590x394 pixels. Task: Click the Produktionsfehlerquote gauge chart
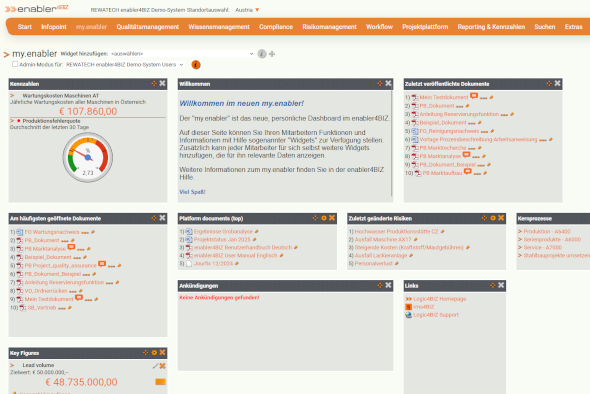click(x=88, y=157)
